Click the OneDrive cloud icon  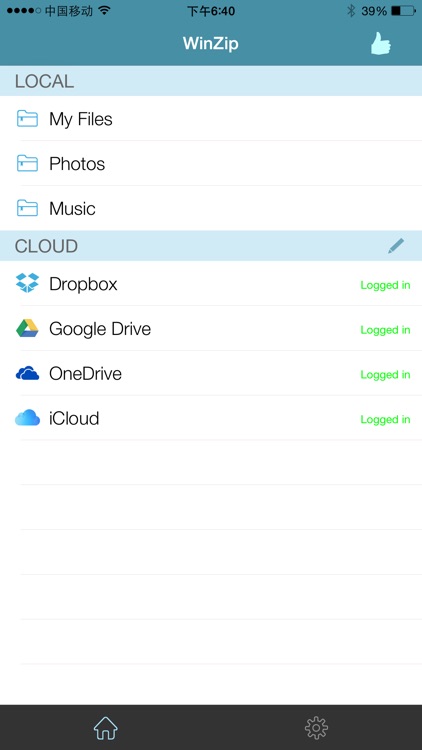(x=27, y=373)
